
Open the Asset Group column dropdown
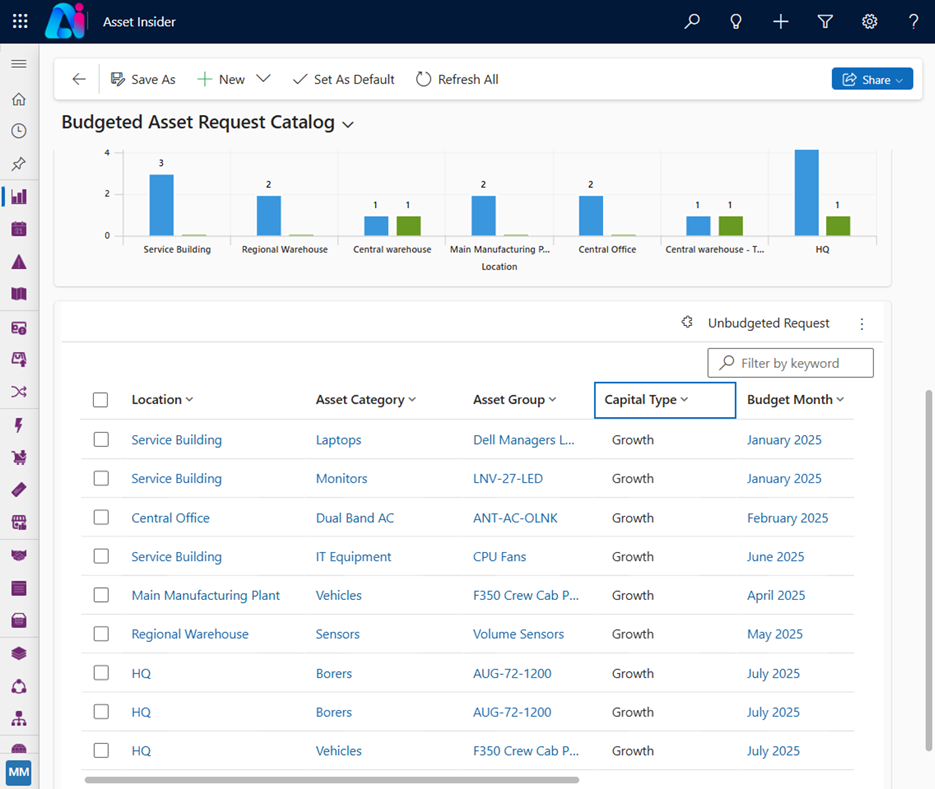click(515, 400)
